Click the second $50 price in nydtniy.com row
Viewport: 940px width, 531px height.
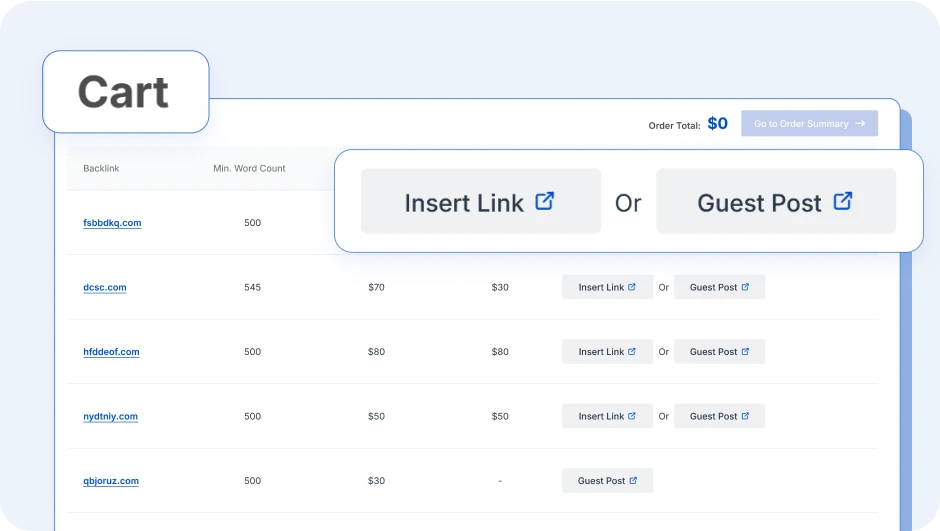pyautogui.click(x=500, y=416)
